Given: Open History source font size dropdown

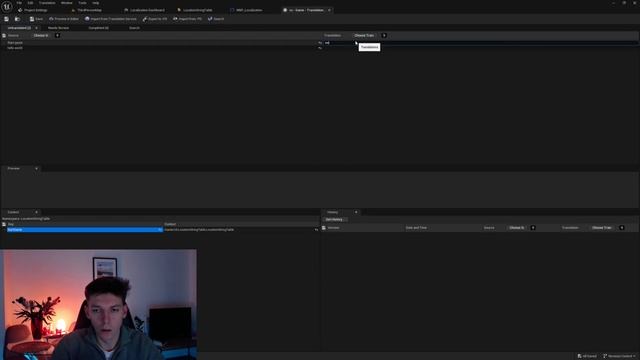Looking at the screenshot, I should click(533, 228).
